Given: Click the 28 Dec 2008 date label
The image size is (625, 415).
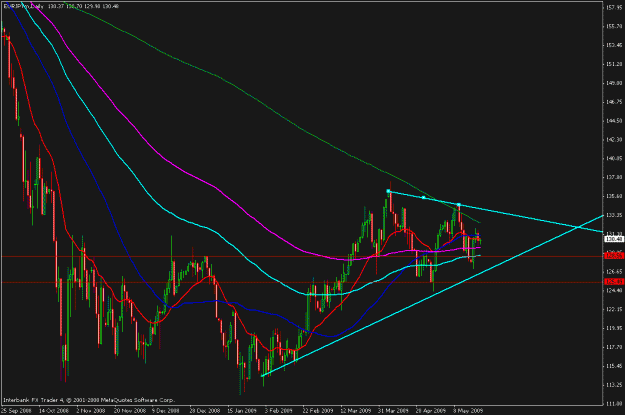Looking at the screenshot, I should tap(205, 410).
